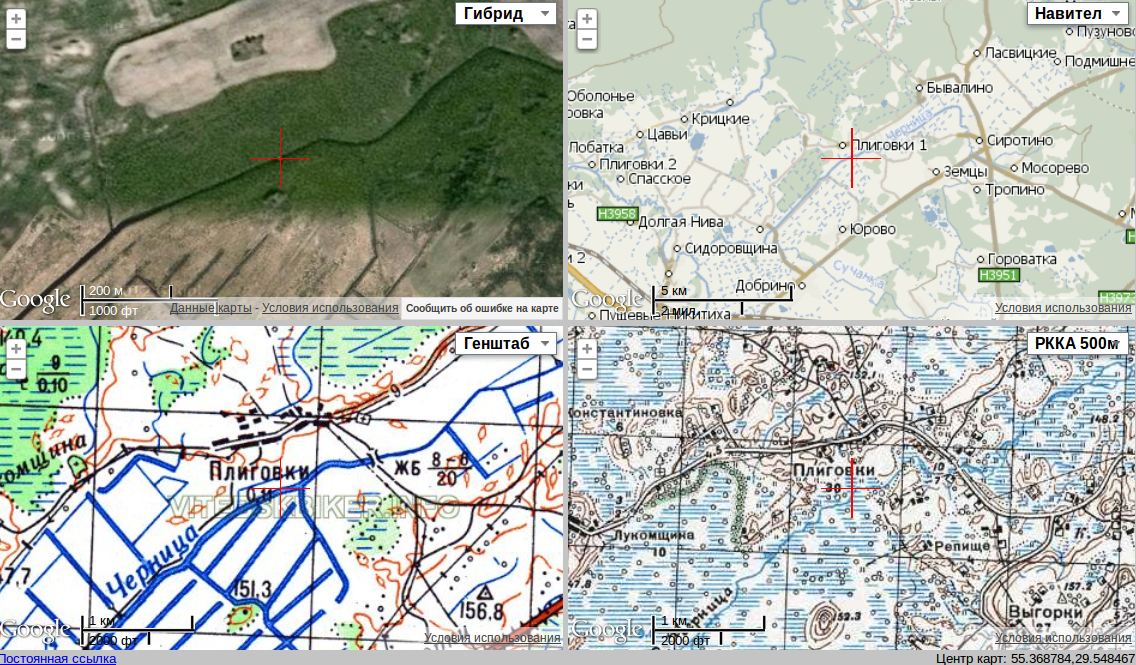Click Плиговки 1 village on Навител map
Viewport: 1136px width, 665px height.
point(888,145)
